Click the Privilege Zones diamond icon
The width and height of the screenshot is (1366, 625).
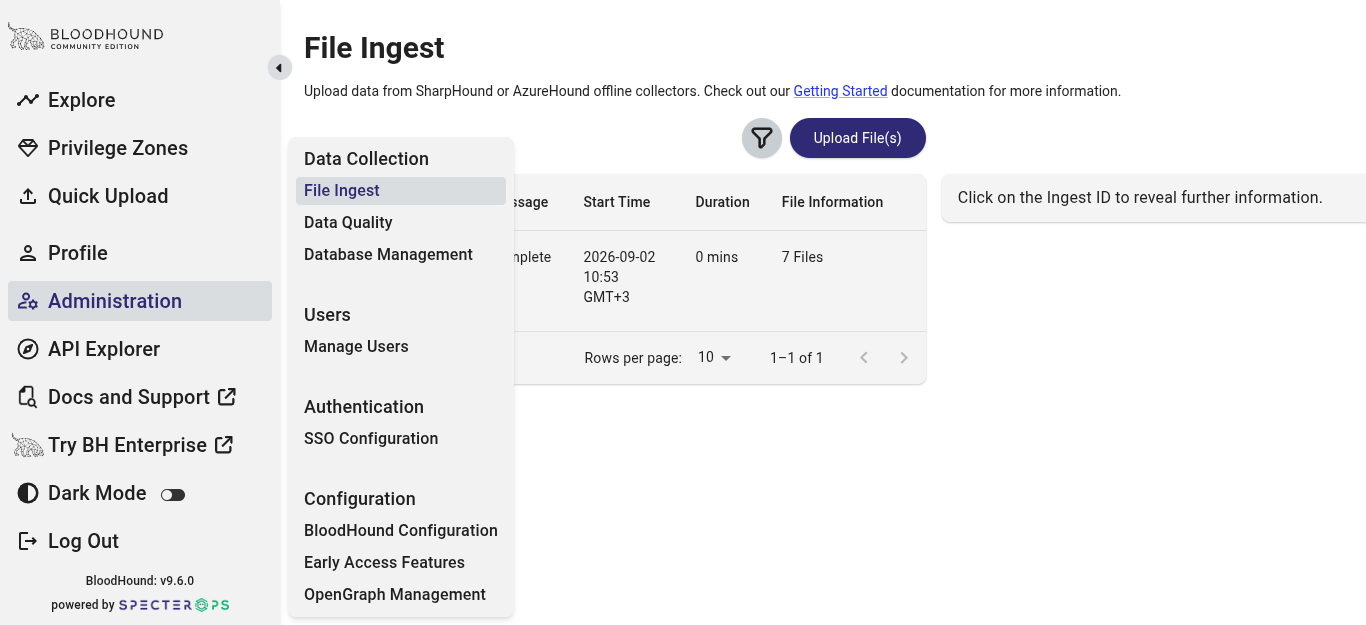pos(28,148)
